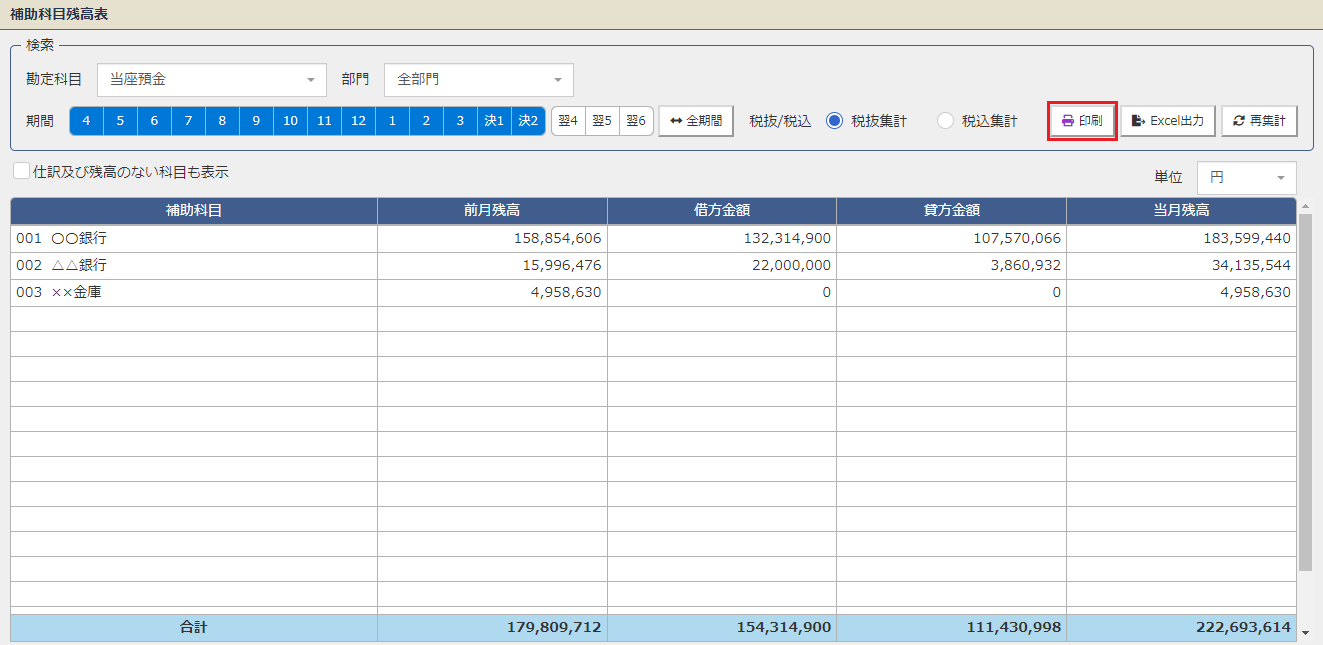Toggle the 決2 period button

[x=528, y=121]
